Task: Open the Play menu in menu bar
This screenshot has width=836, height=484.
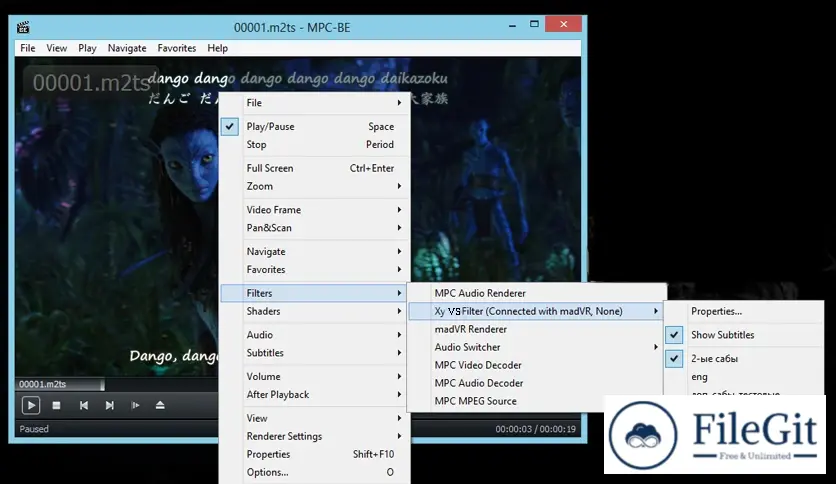Action: pyautogui.click(x=87, y=48)
